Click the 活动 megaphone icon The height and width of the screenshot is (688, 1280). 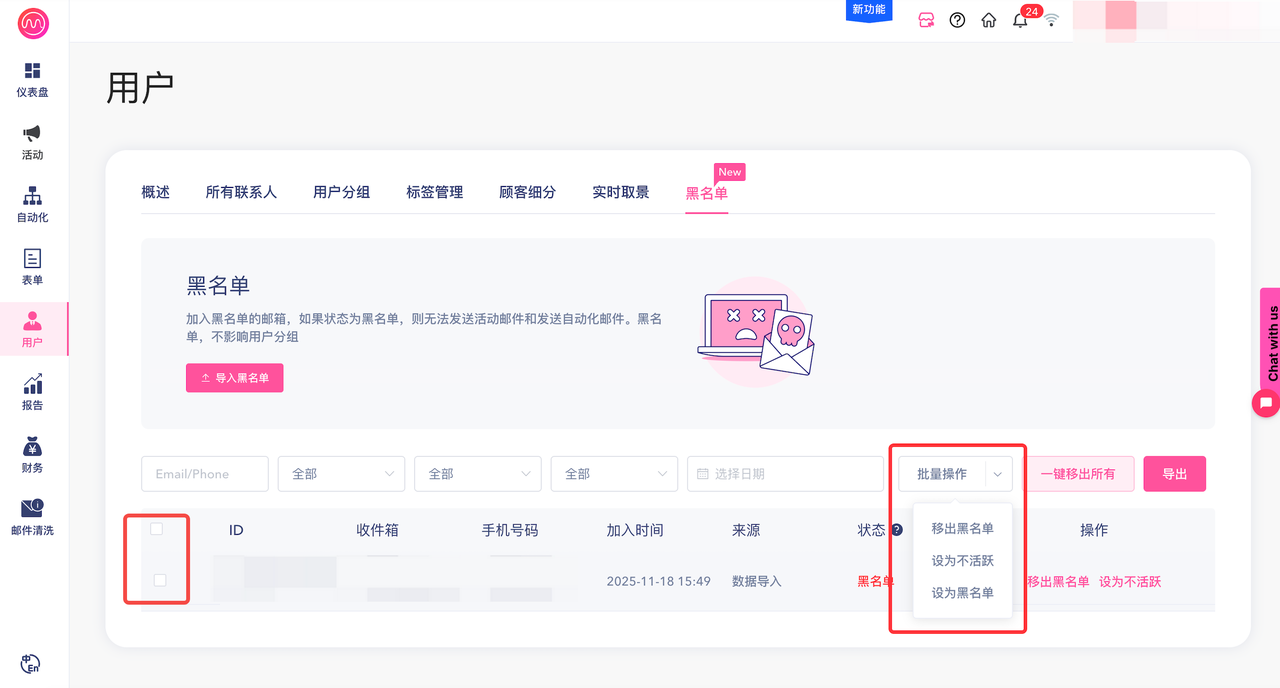tap(33, 134)
